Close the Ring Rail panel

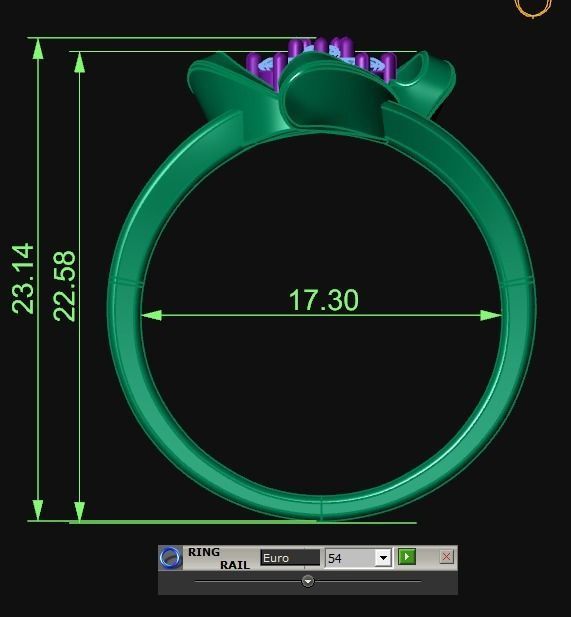point(446,557)
